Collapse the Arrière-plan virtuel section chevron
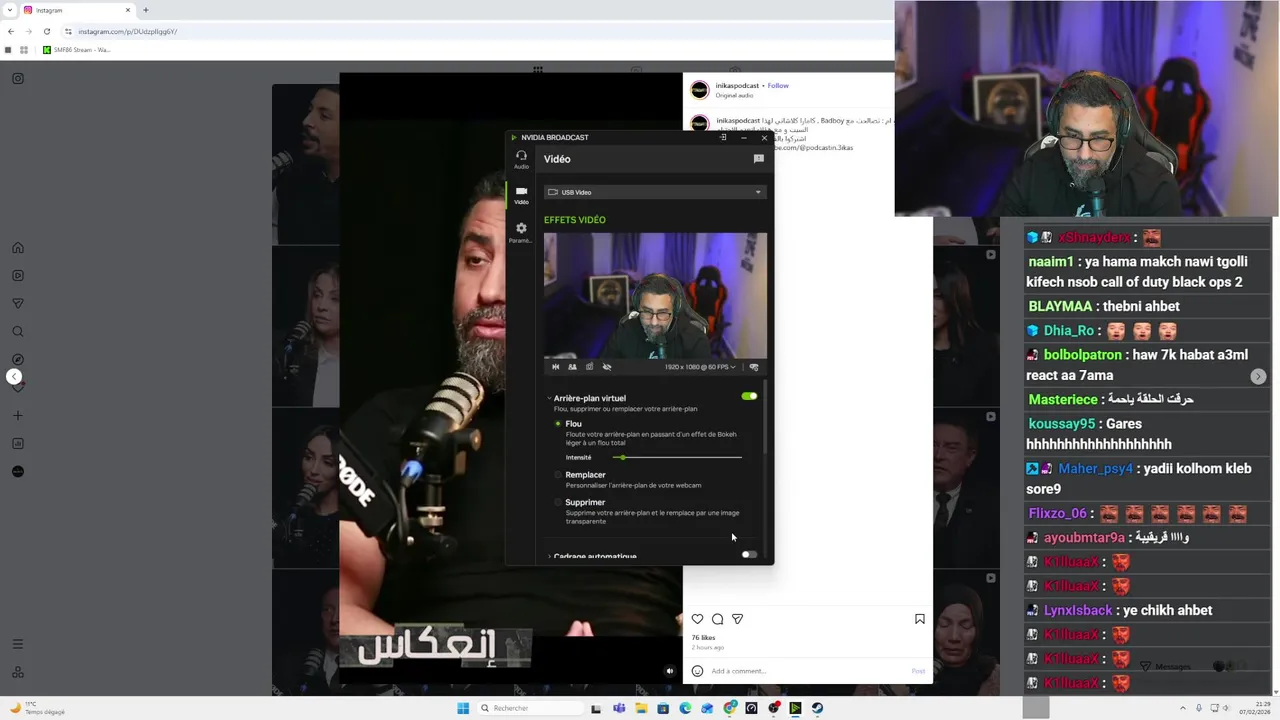The image size is (1280, 720). [549, 398]
